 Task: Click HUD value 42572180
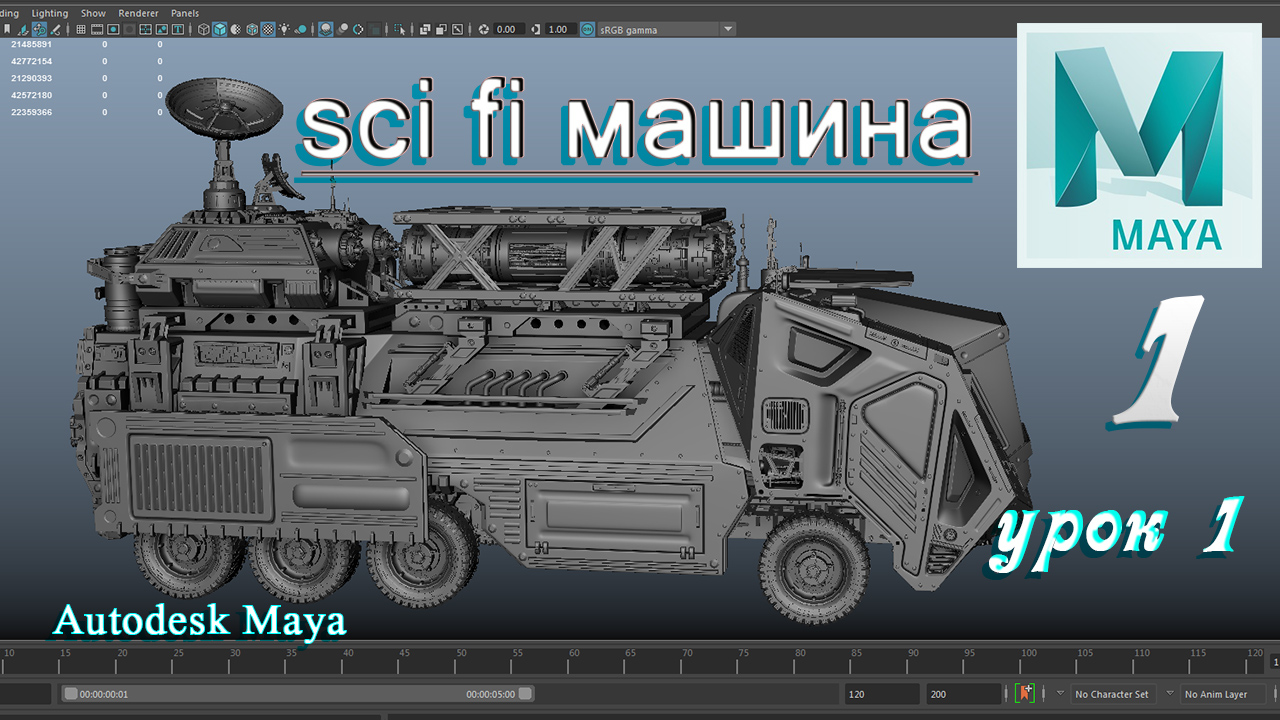pyautogui.click(x=31, y=95)
